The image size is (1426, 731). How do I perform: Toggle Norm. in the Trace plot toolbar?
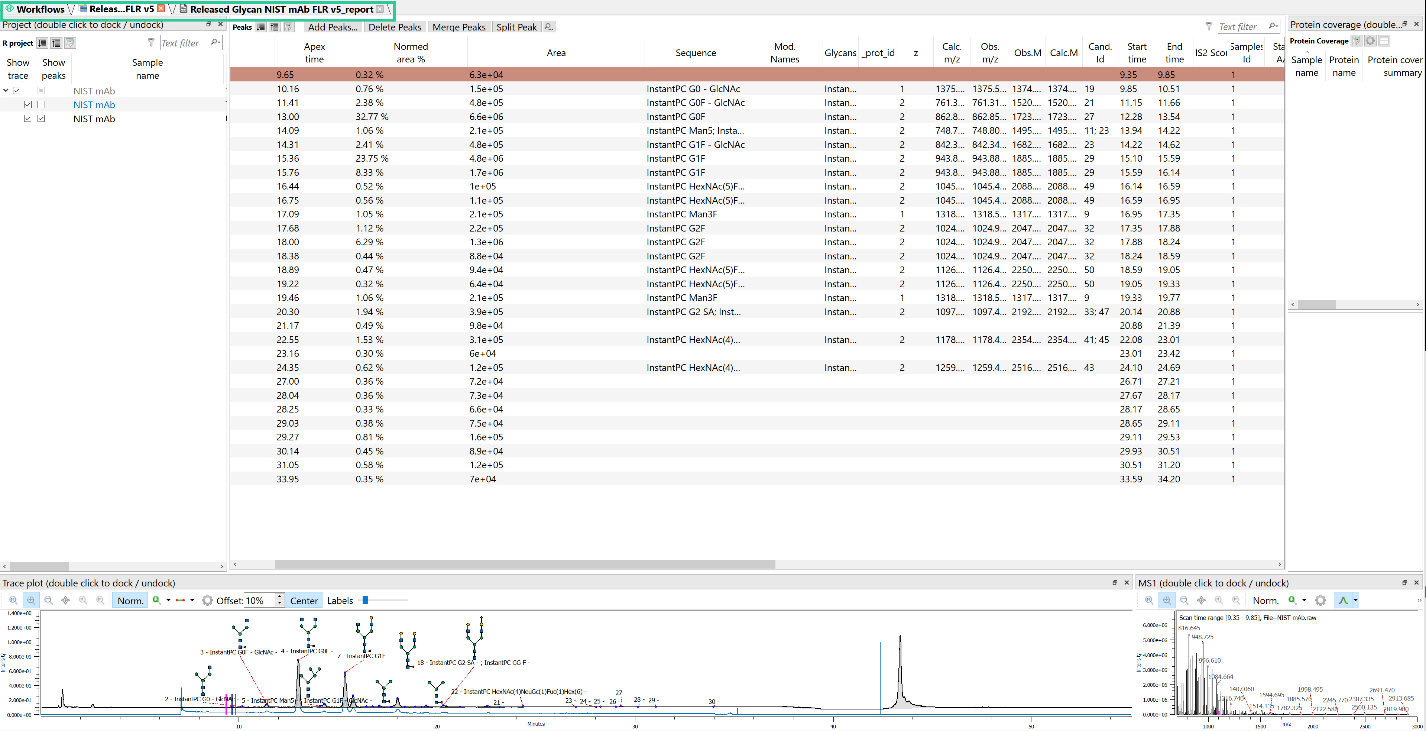click(130, 600)
